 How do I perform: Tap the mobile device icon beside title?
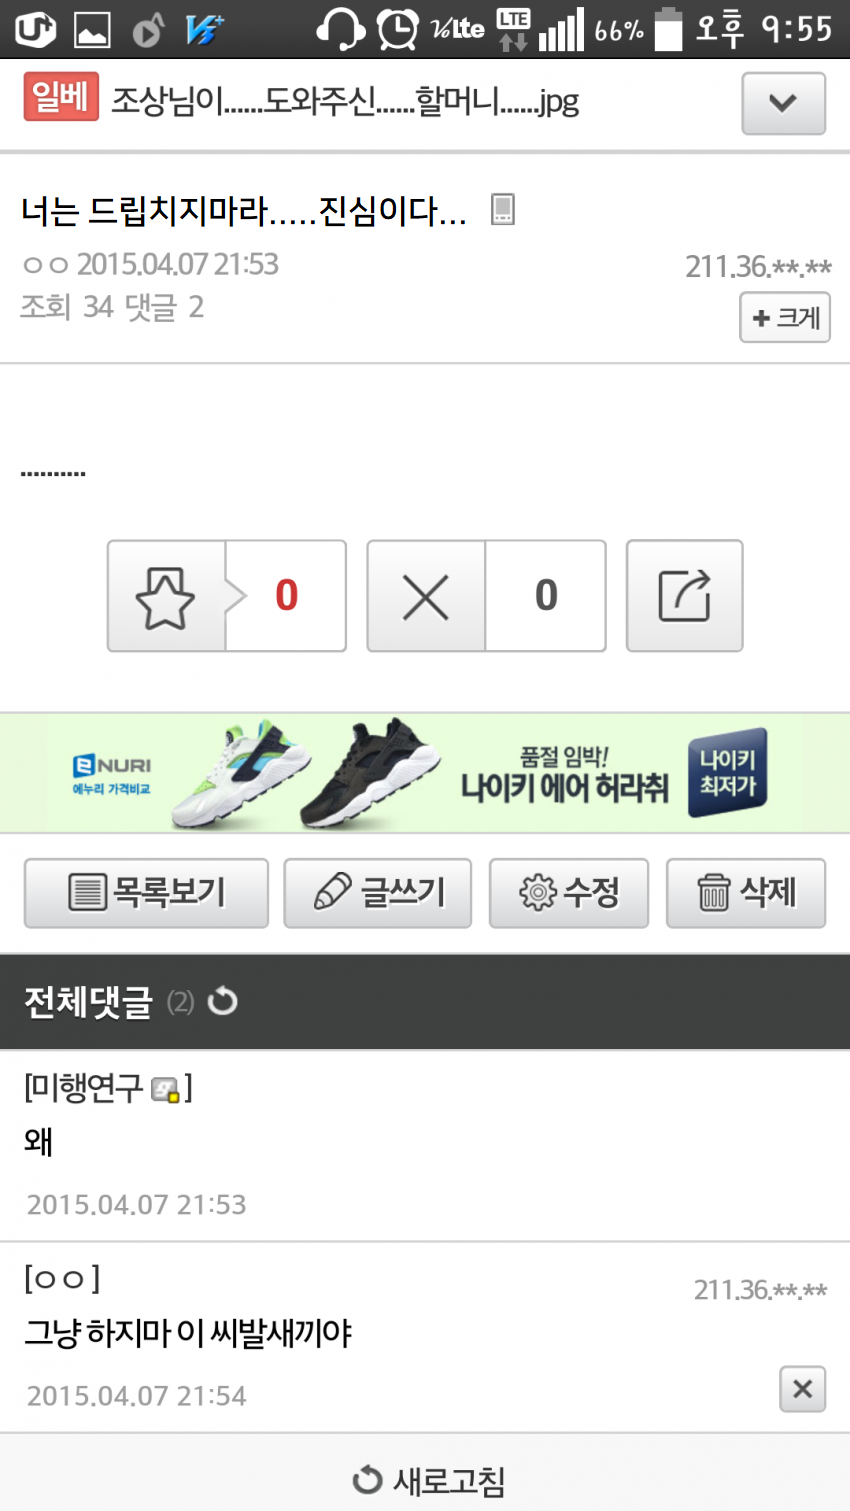click(502, 210)
